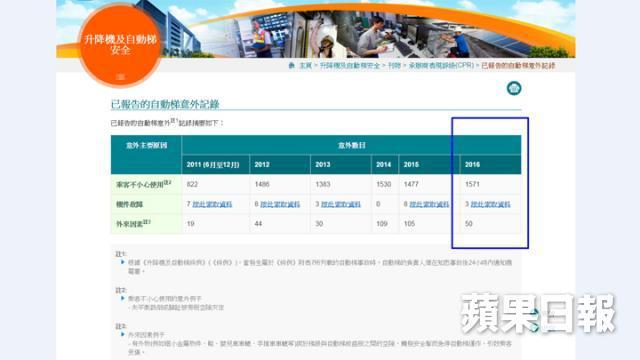Screen dimensions: 640x360
Task: Open the 承辦商表現評級(CPR) breadcrumb
Action: tap(441, 65)
